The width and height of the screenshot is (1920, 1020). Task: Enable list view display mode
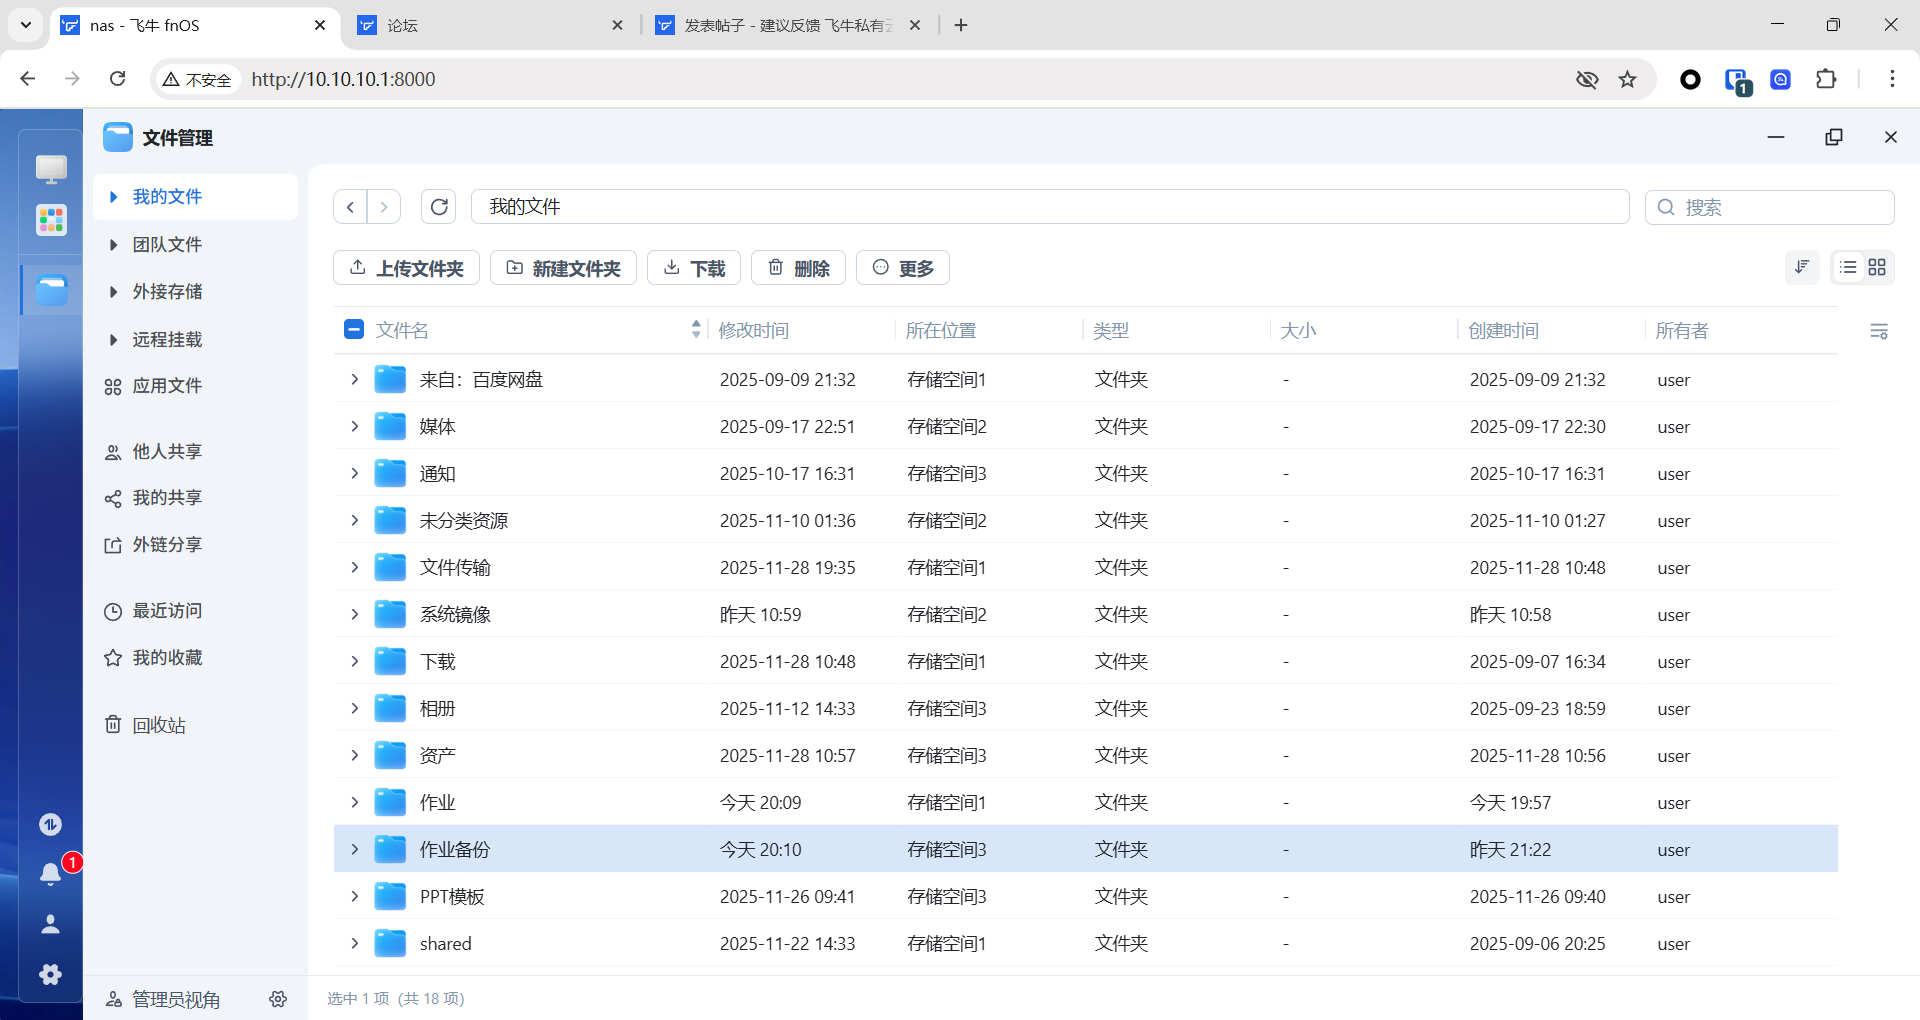[1846, 267]
